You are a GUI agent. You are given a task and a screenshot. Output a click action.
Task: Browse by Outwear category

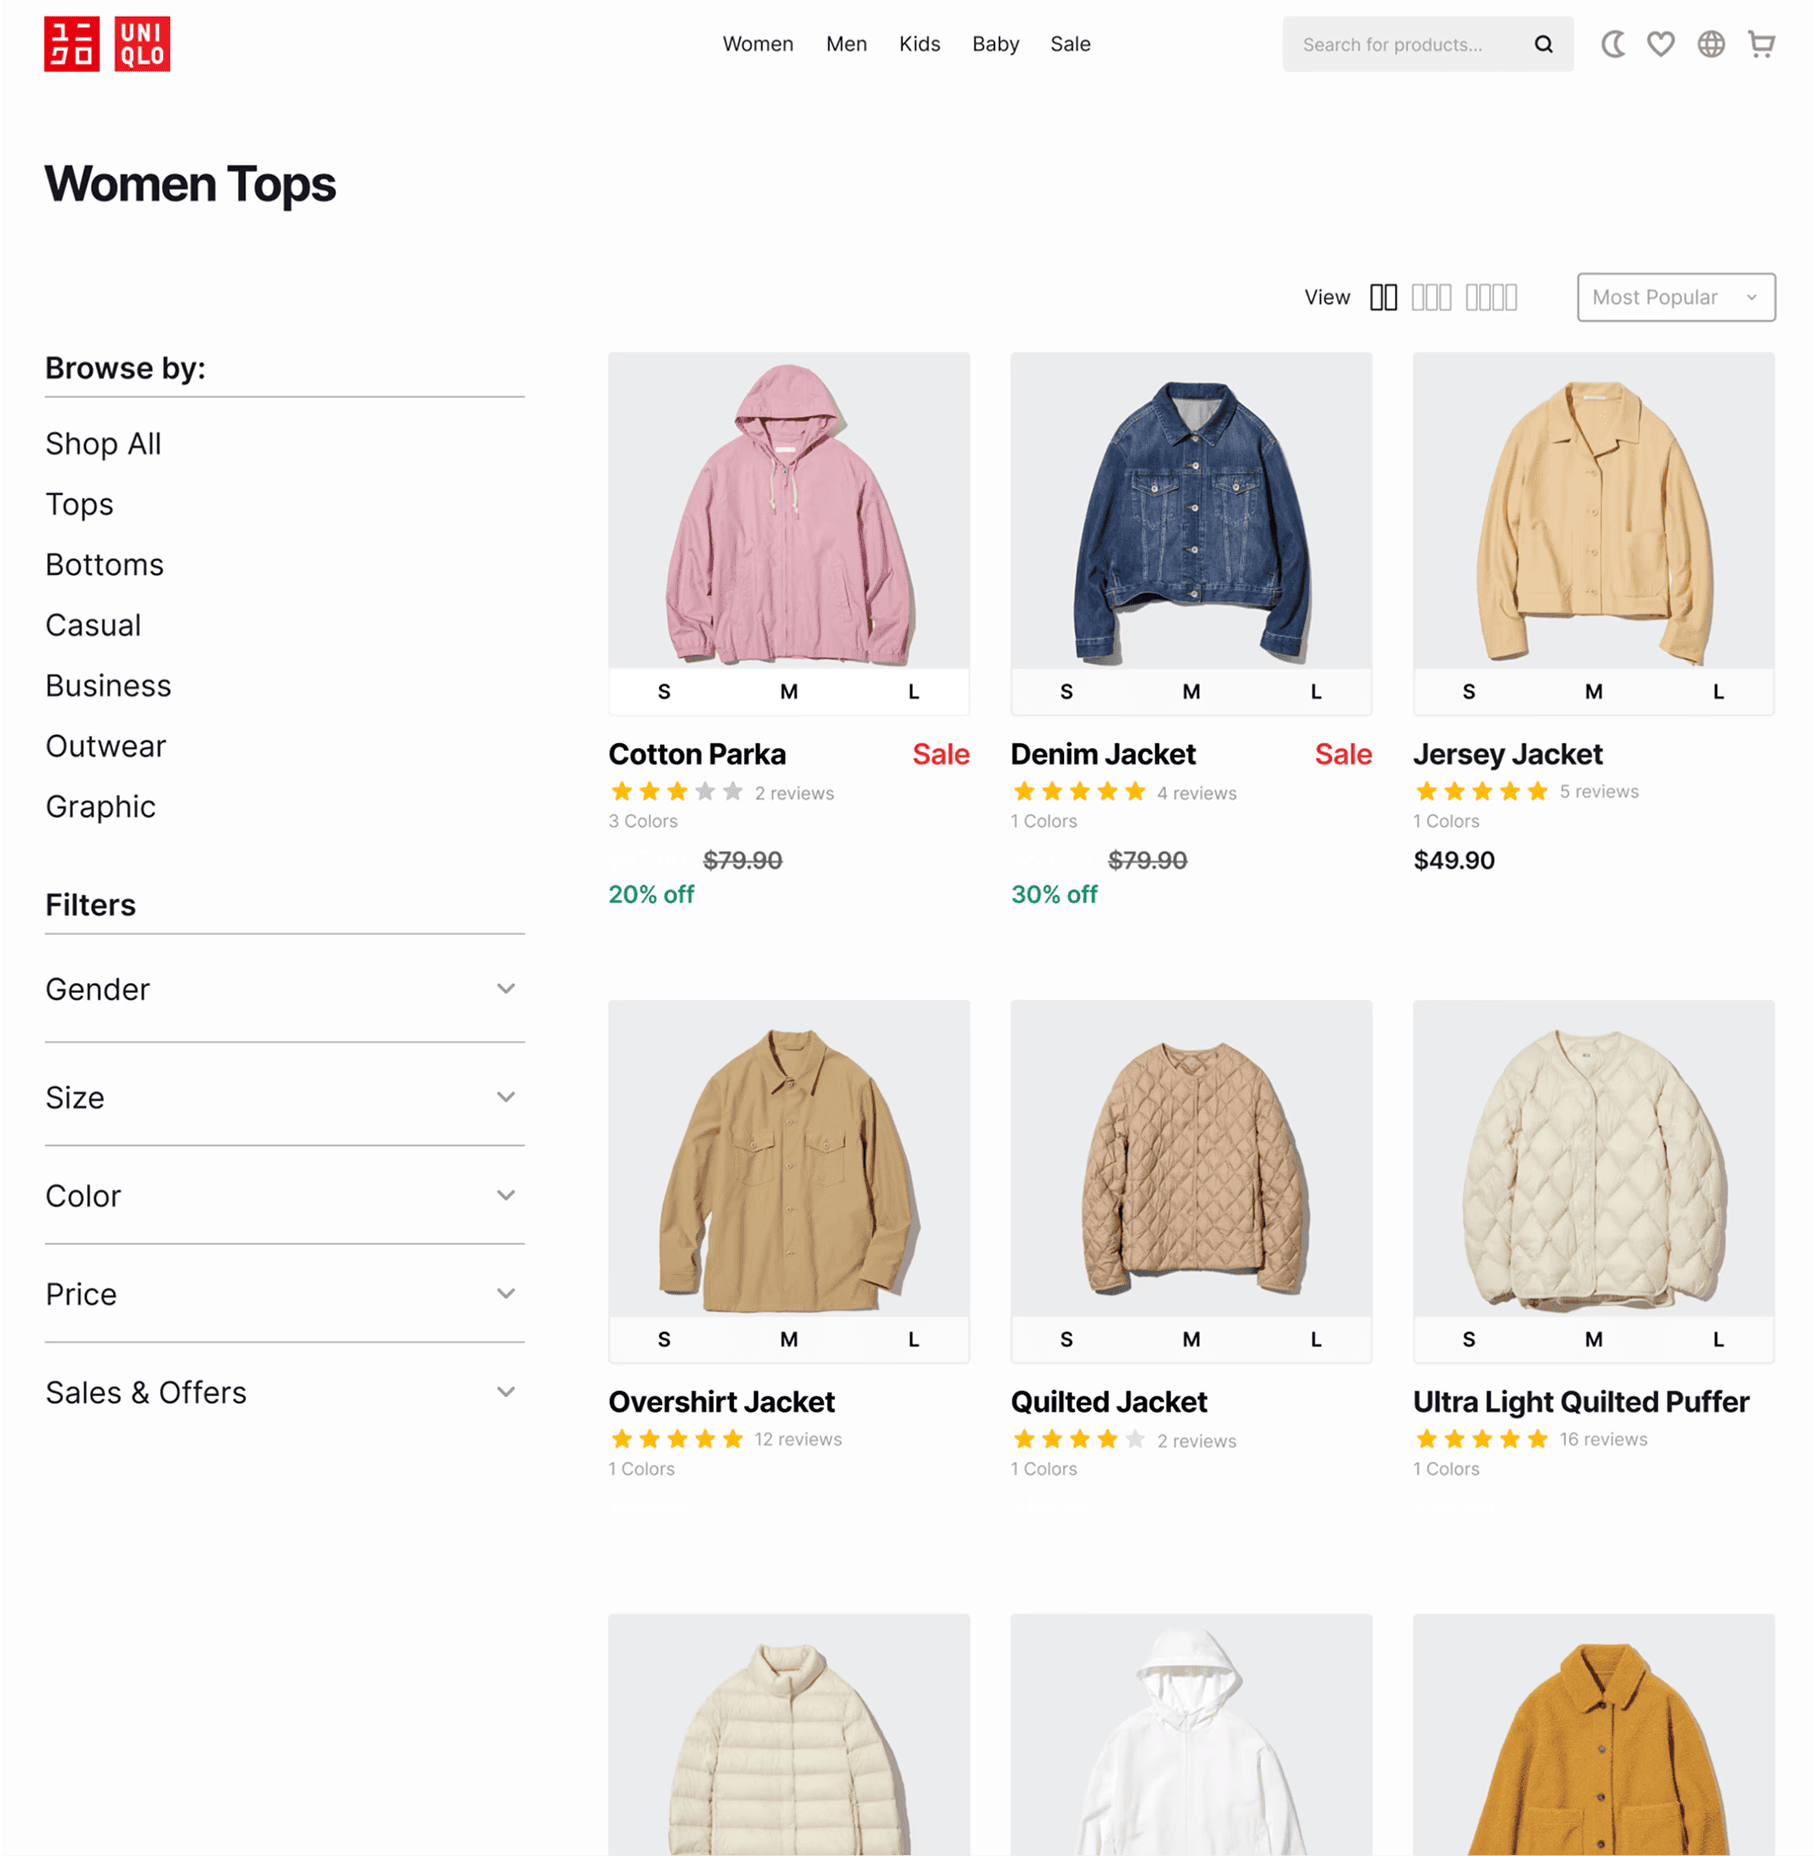(x=105, y=746)
